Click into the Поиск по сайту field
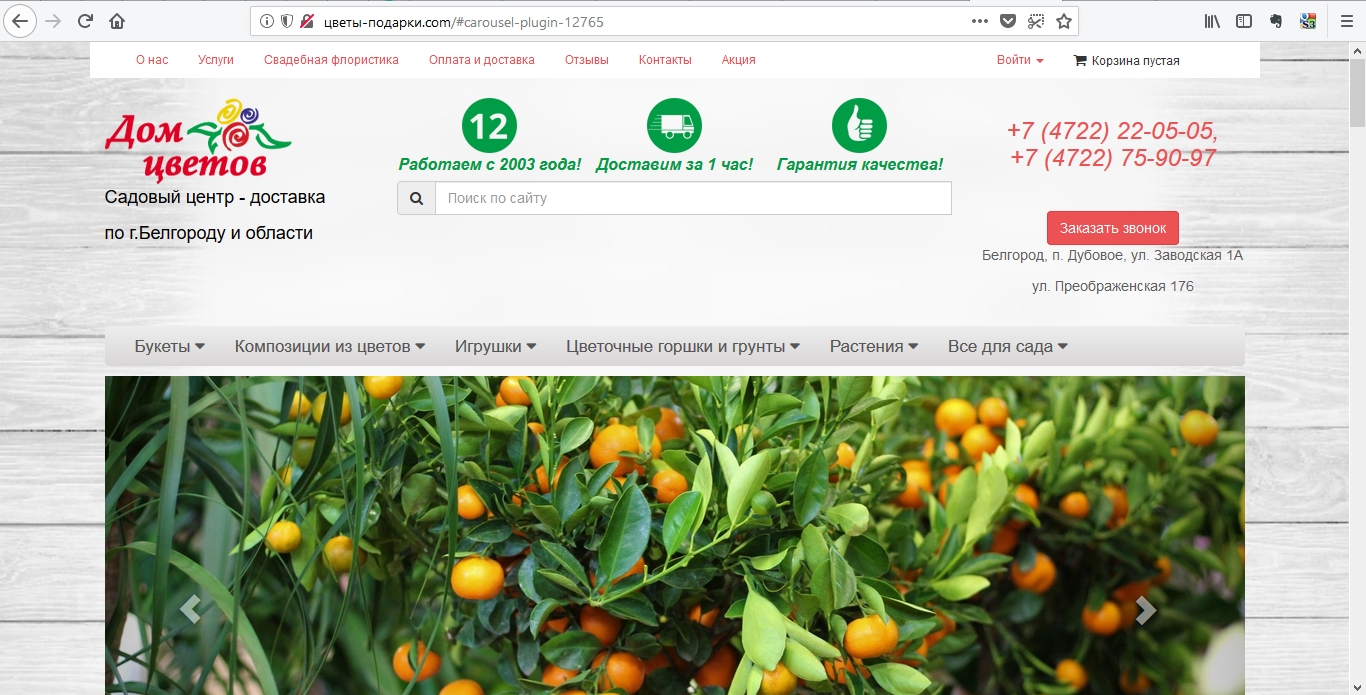The image size is (1366, 695). (x=693, y=198)
